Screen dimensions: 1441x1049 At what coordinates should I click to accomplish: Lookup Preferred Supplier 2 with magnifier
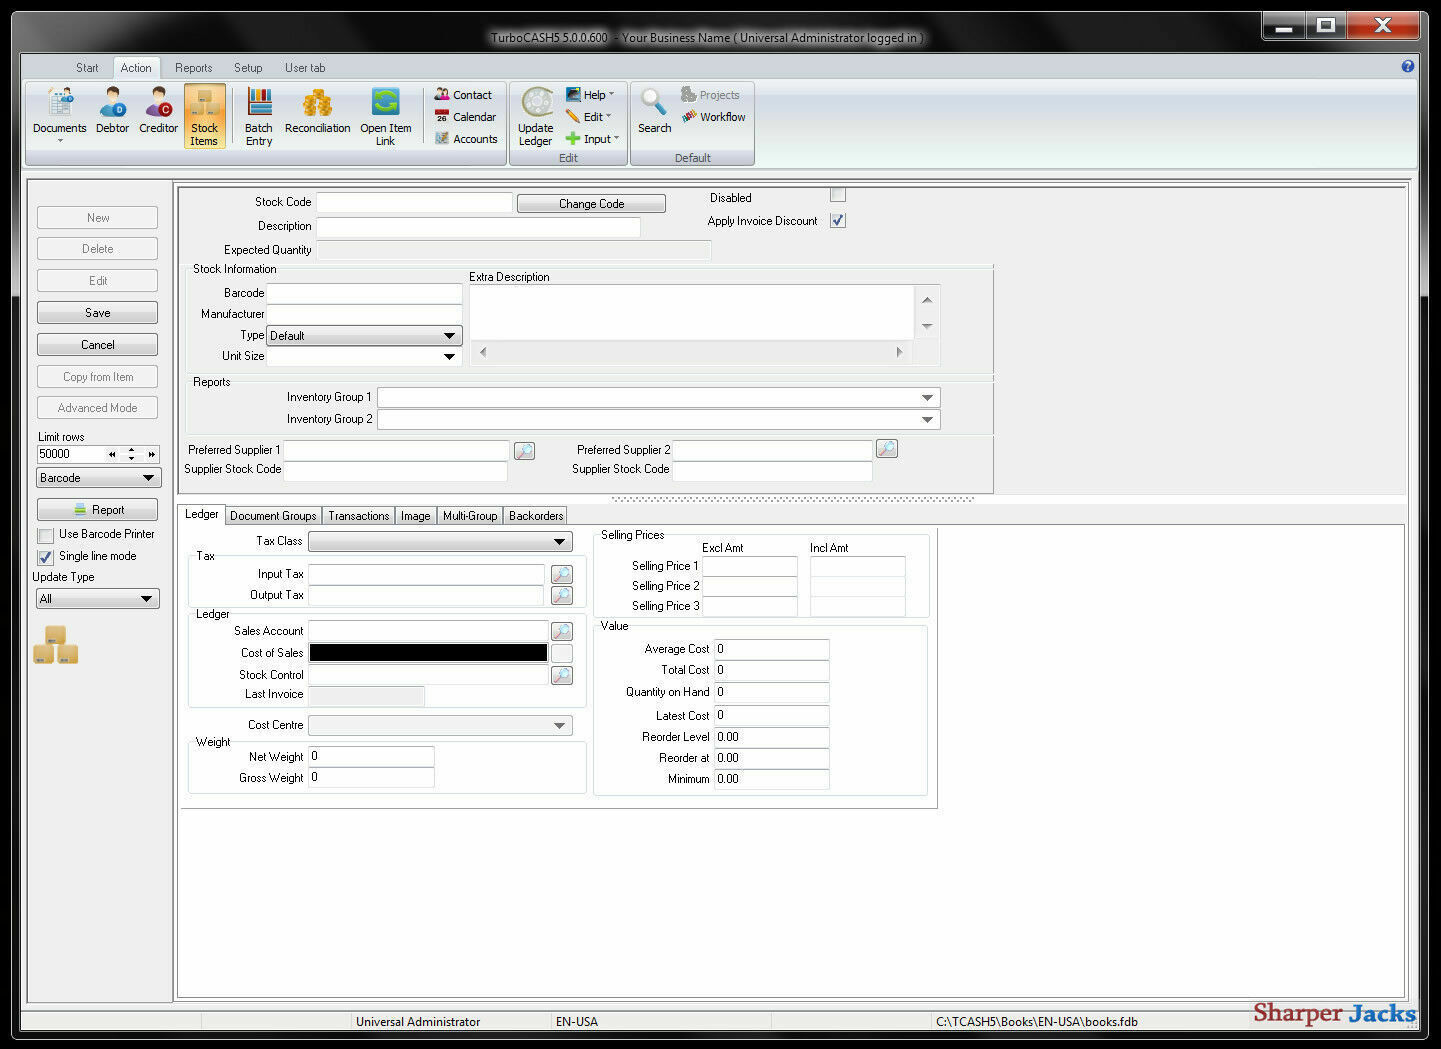click(886, 449)
